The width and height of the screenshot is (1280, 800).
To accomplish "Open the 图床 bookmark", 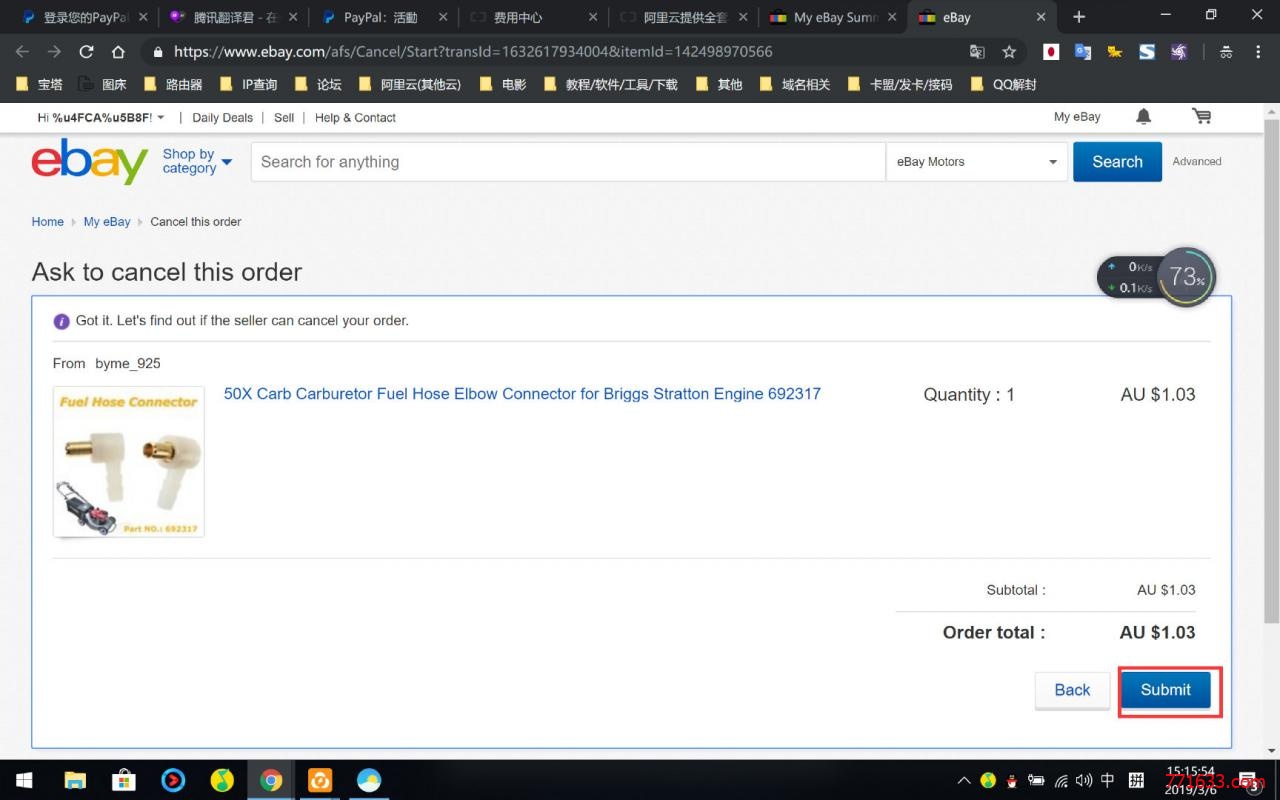I will [x=103, y=85].
